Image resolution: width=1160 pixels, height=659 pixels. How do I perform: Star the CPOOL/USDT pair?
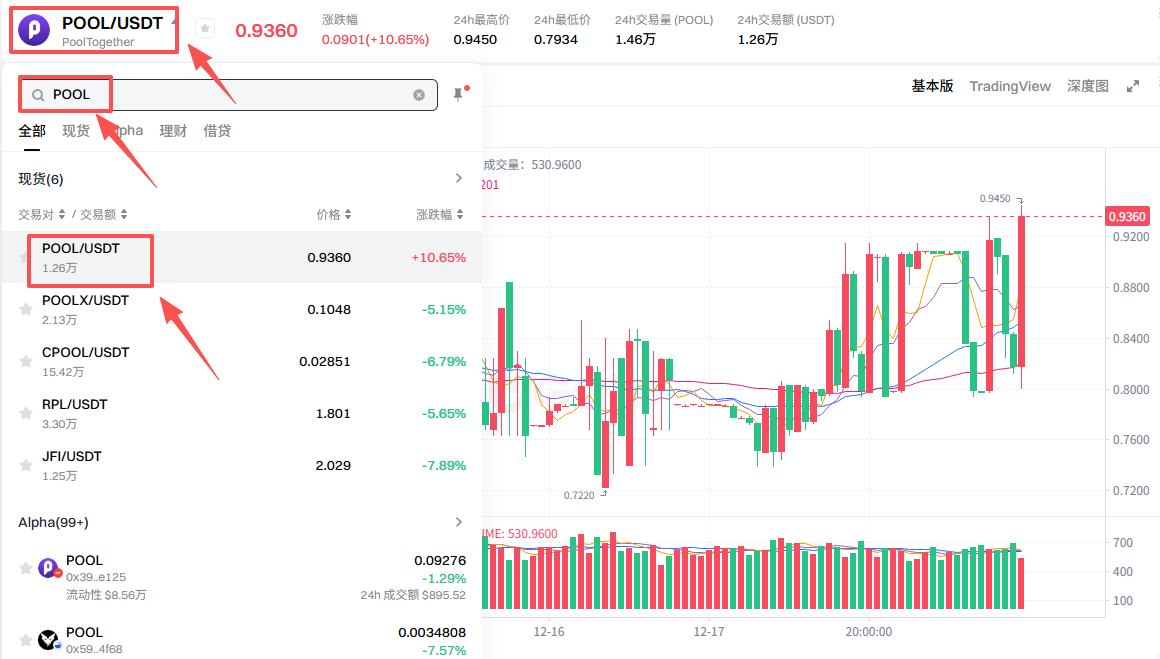25,361
